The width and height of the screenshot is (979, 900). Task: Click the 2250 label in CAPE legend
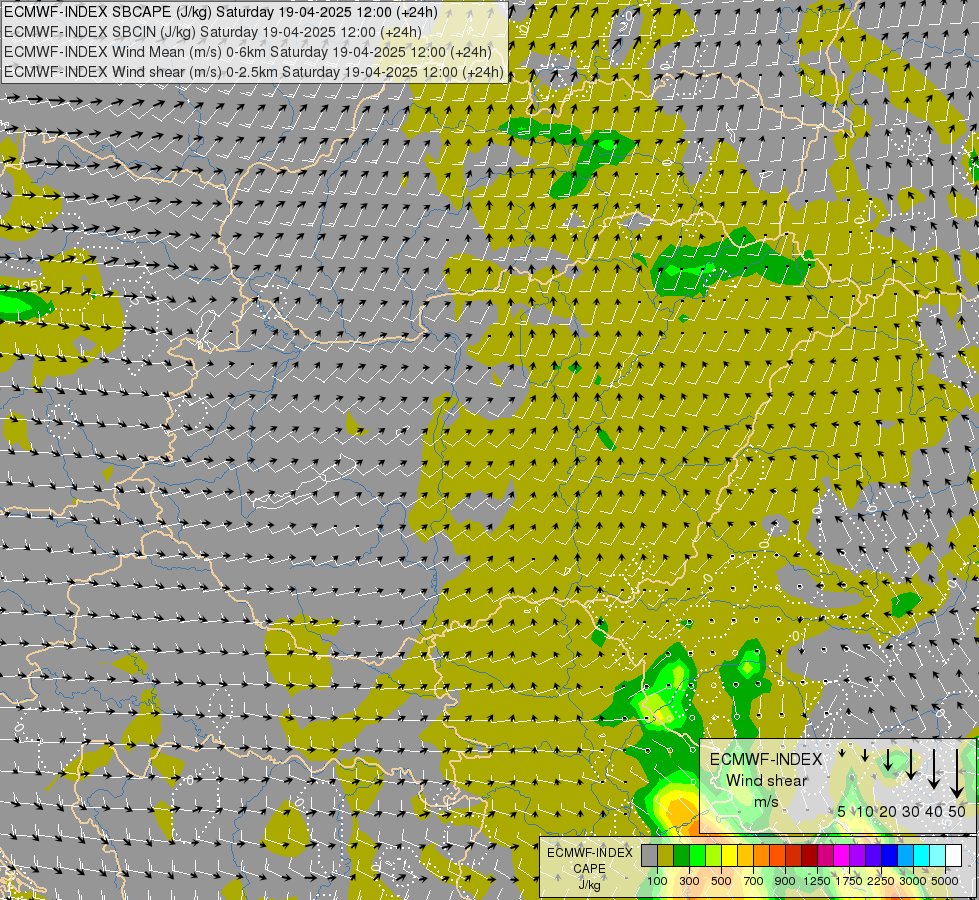pyautogui.click(x=881, y=881)
